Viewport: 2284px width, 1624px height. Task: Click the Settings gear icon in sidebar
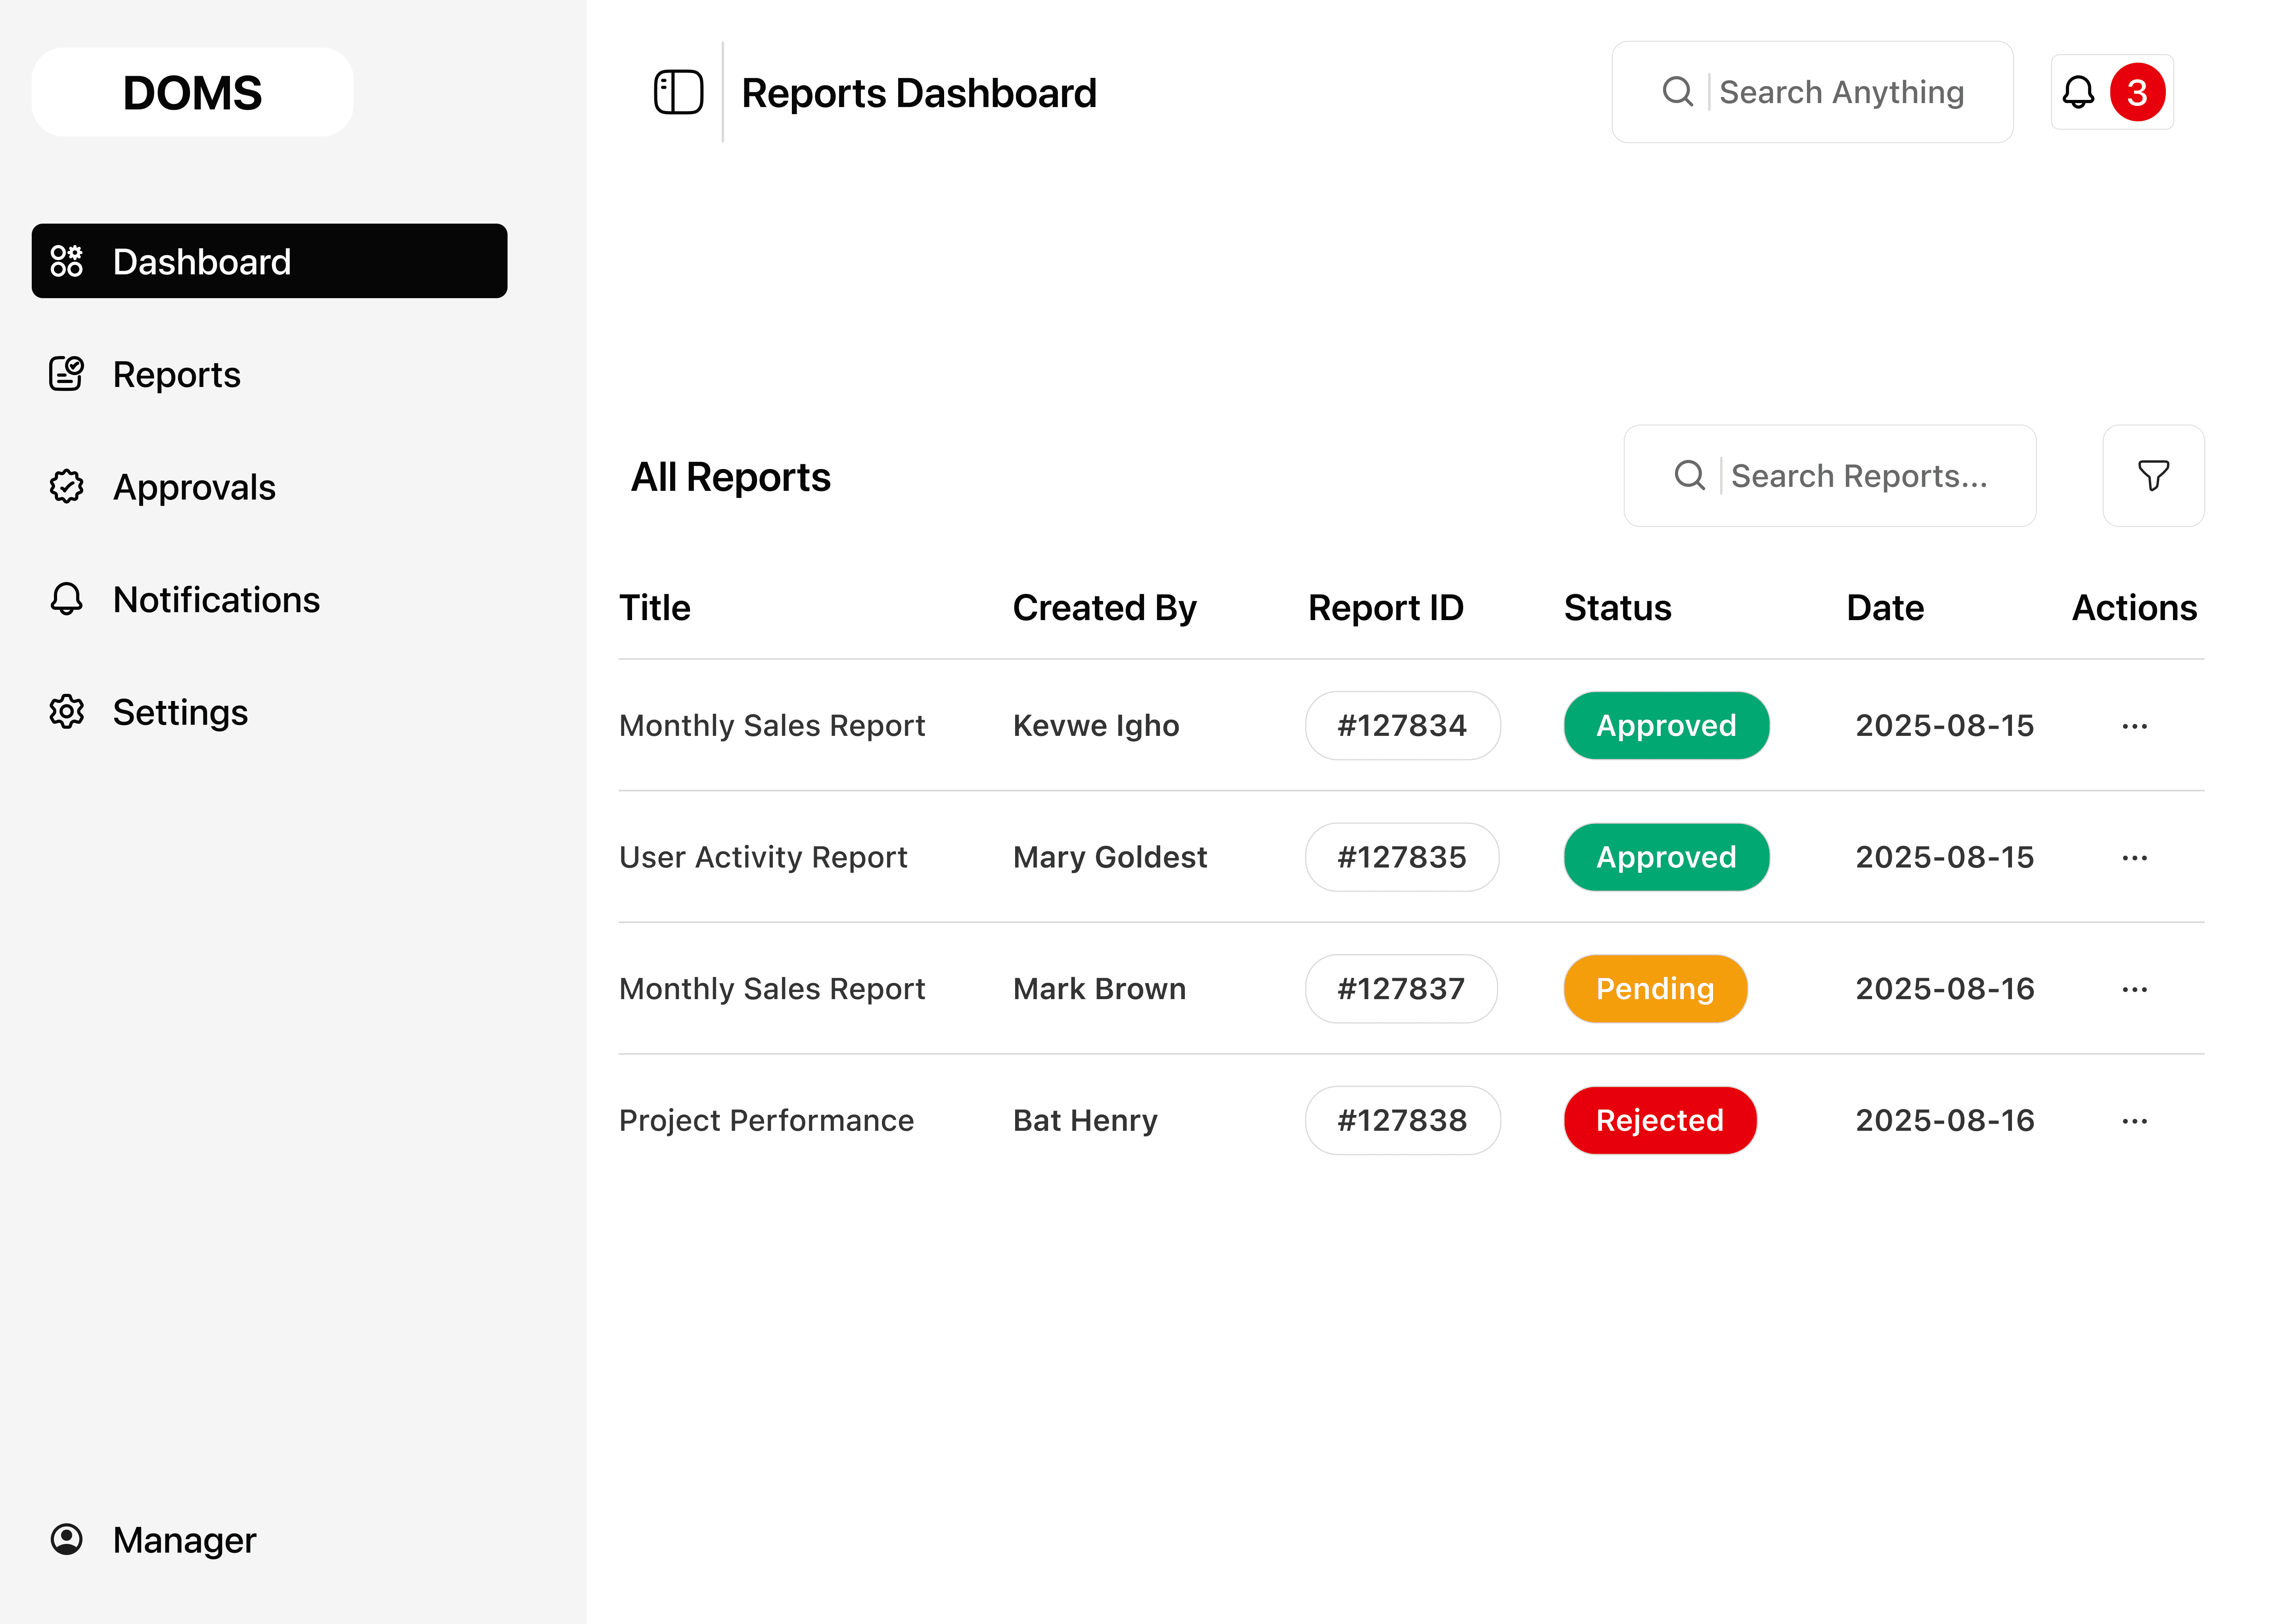click(67, 712)
